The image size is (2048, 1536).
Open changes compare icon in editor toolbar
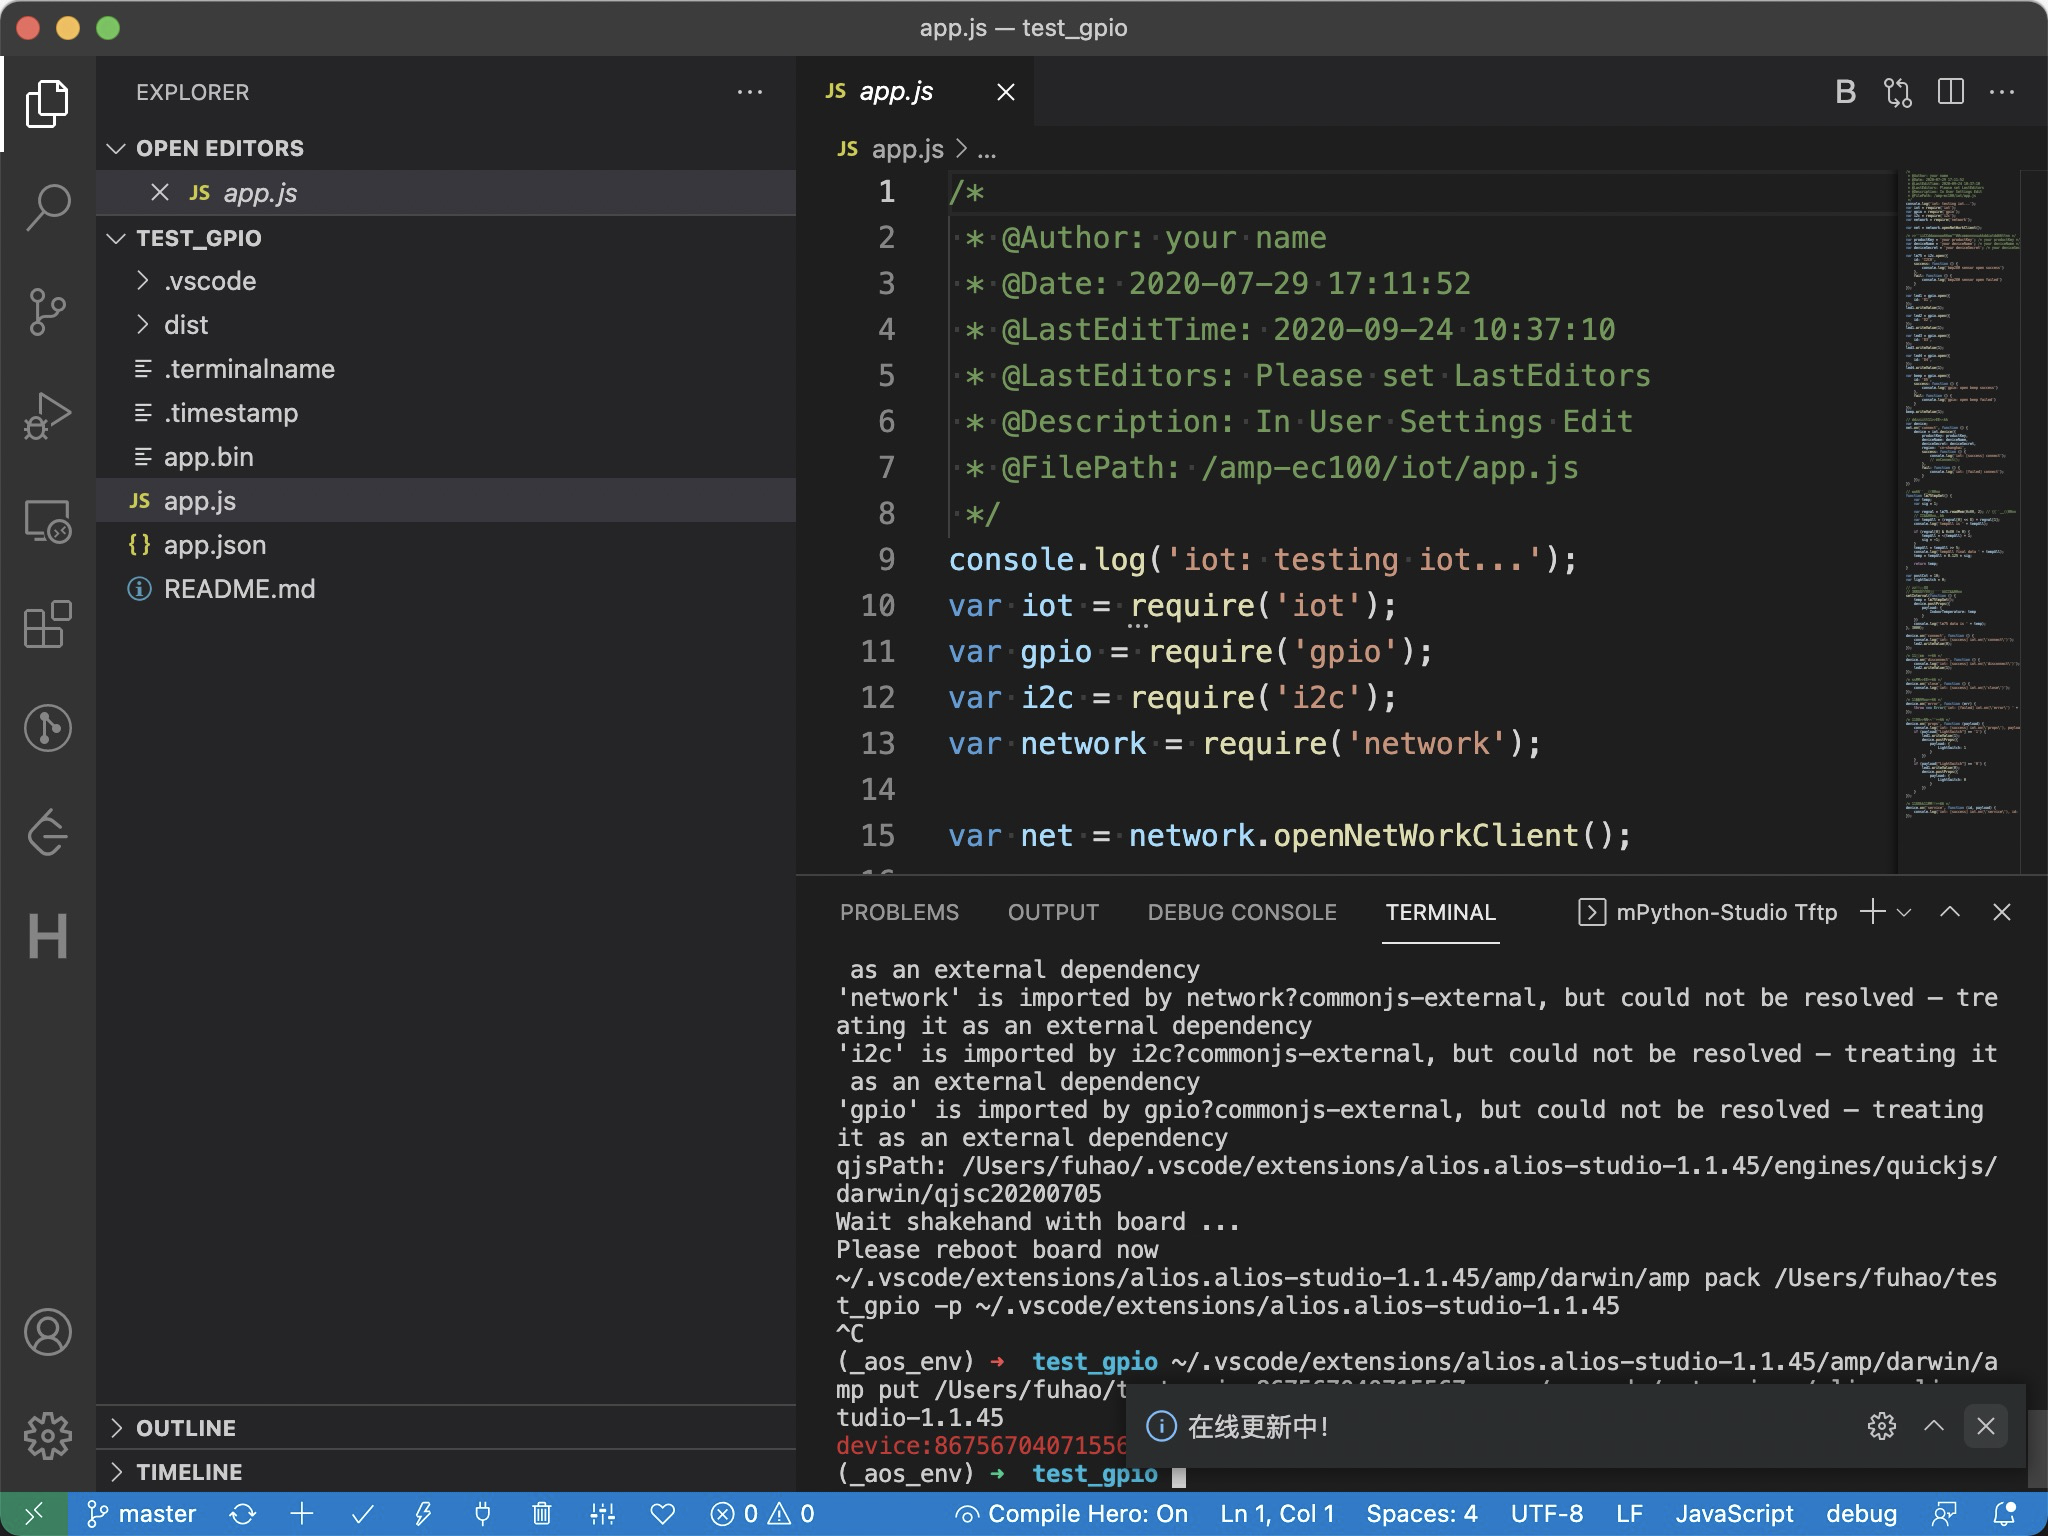tap(1898, 92)
